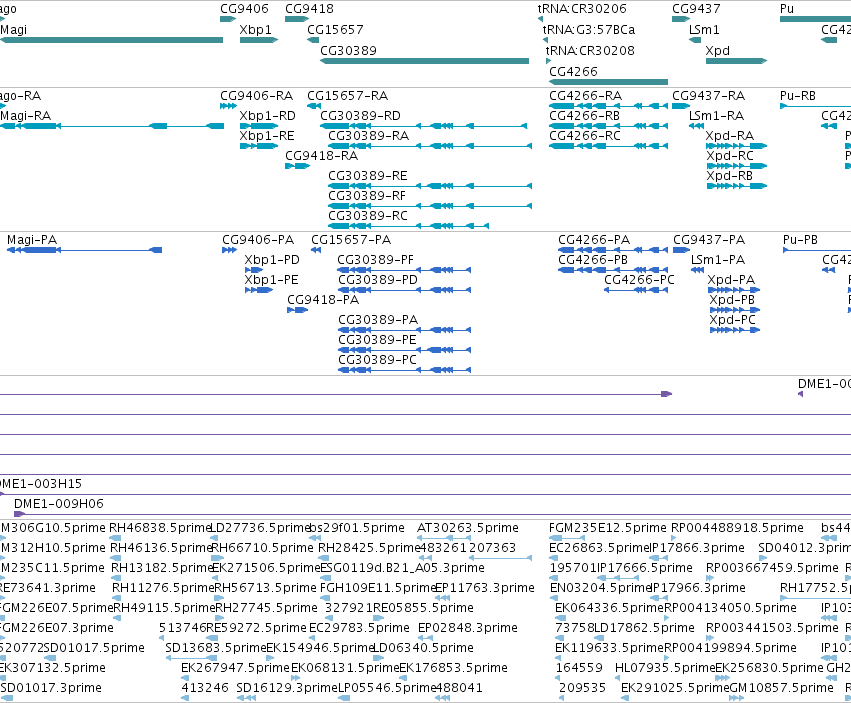Click CG4266-RB transcript label
The width and height of the screenshot is (851, 703).
[x=585, y=116]
